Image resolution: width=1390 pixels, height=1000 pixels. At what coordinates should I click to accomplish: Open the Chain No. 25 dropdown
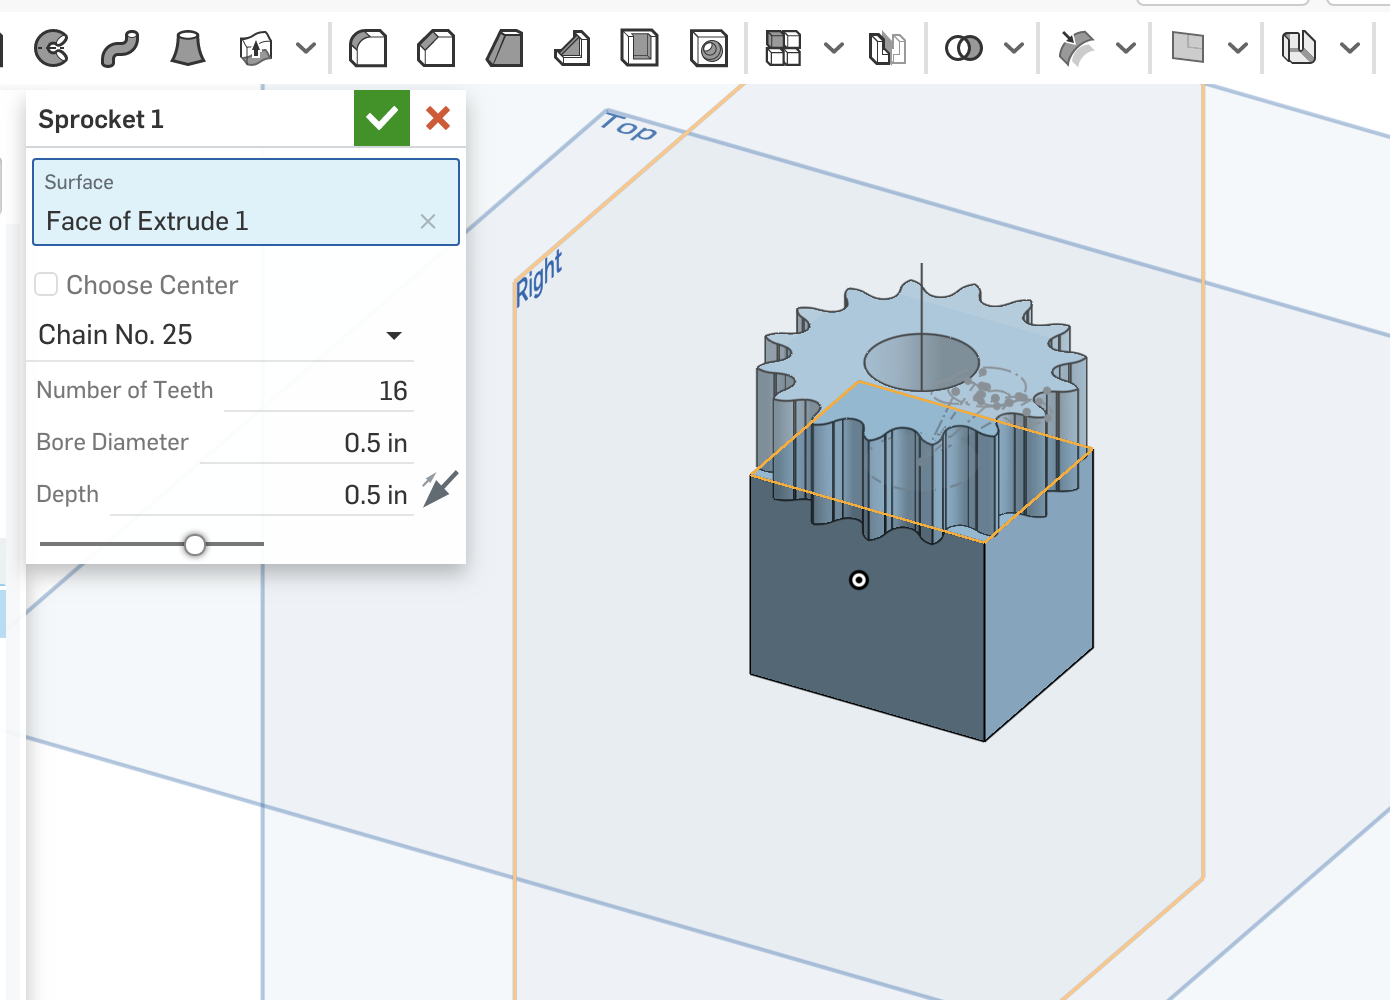[394, 335]
